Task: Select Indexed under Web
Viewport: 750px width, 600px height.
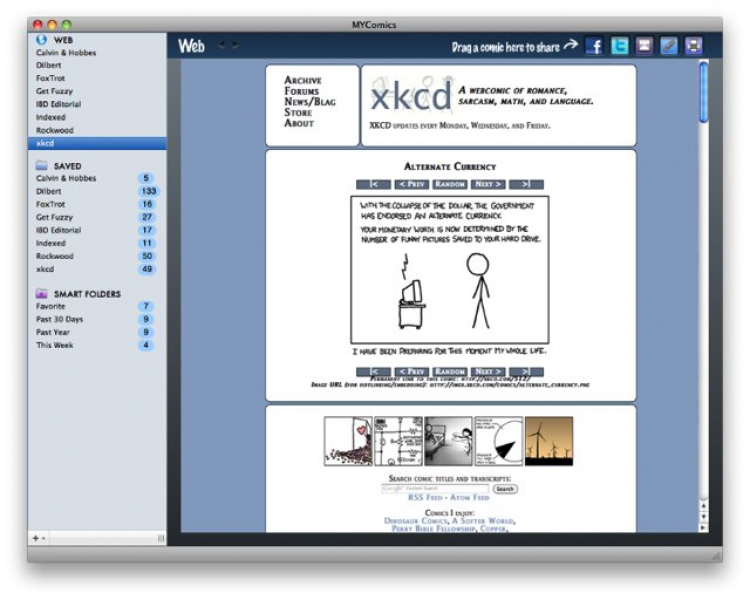Action: point(50,117)
